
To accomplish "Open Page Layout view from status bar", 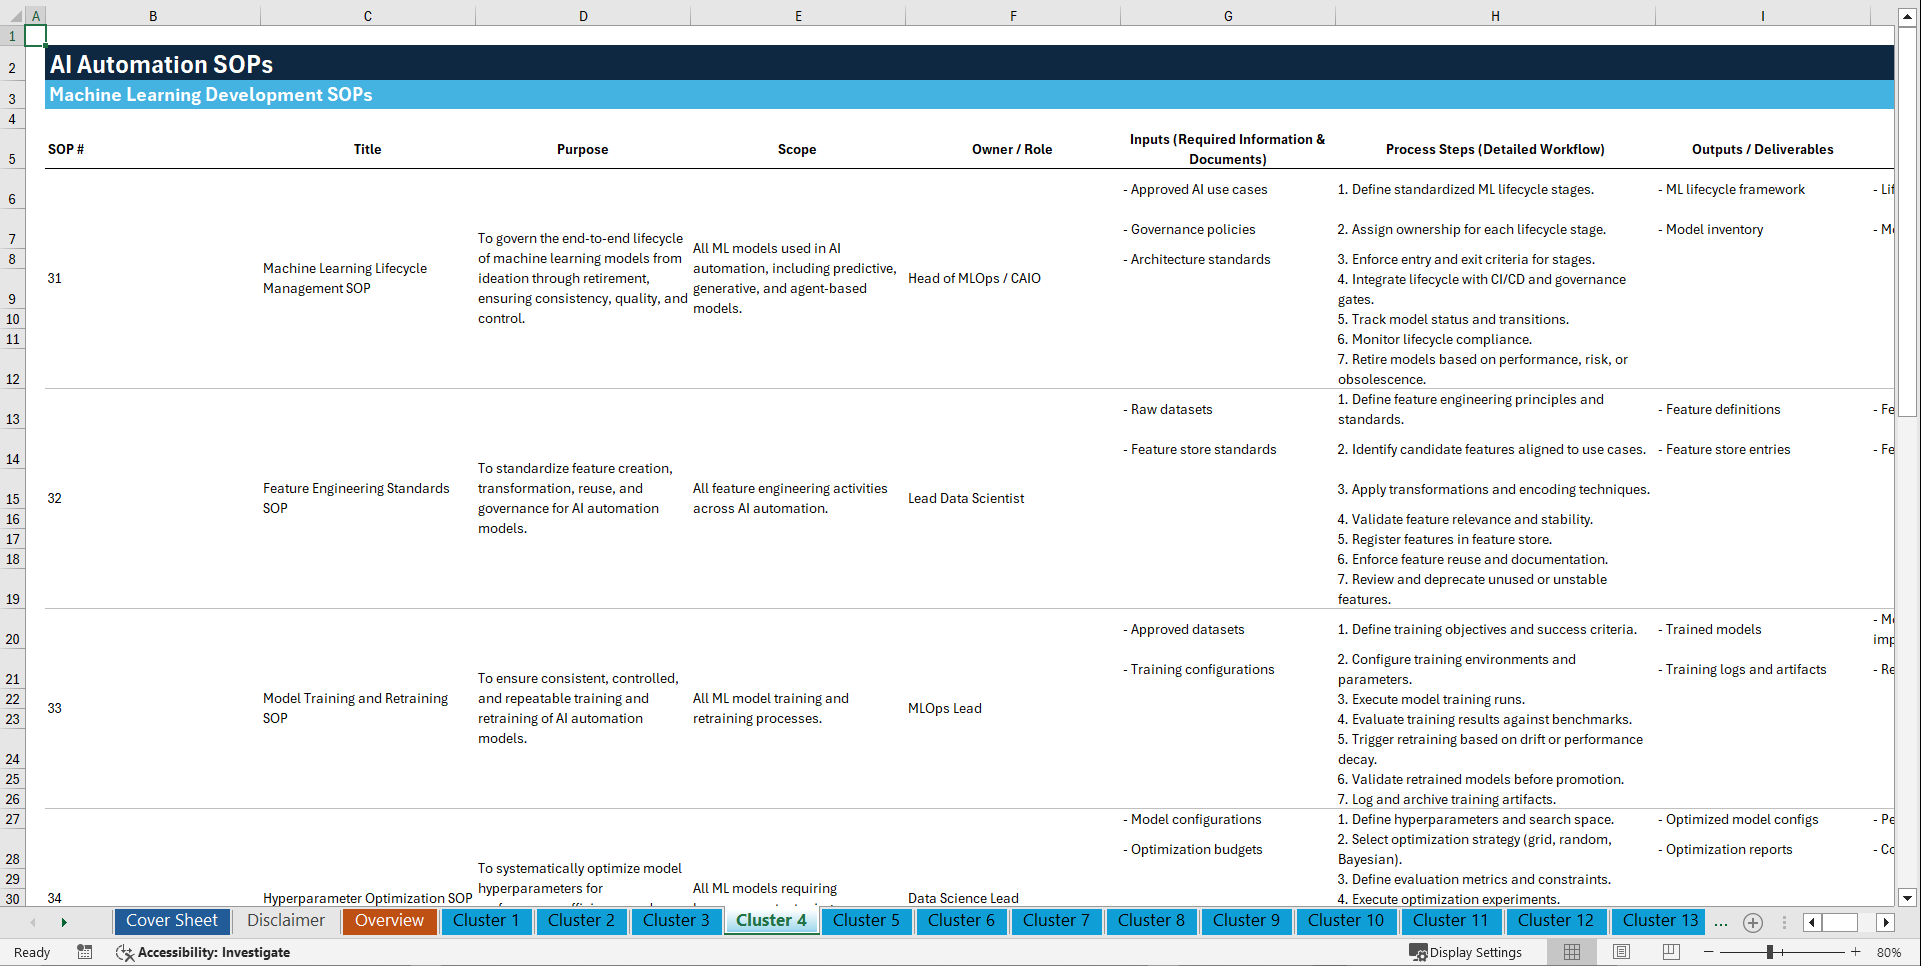I will tap(1620, 952).
